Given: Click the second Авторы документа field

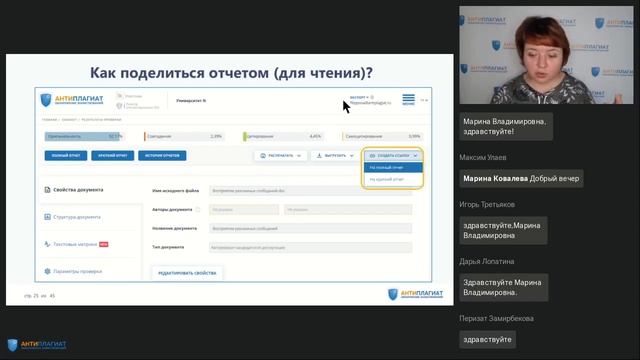Looking at the screenshot, I should (348, 210).
